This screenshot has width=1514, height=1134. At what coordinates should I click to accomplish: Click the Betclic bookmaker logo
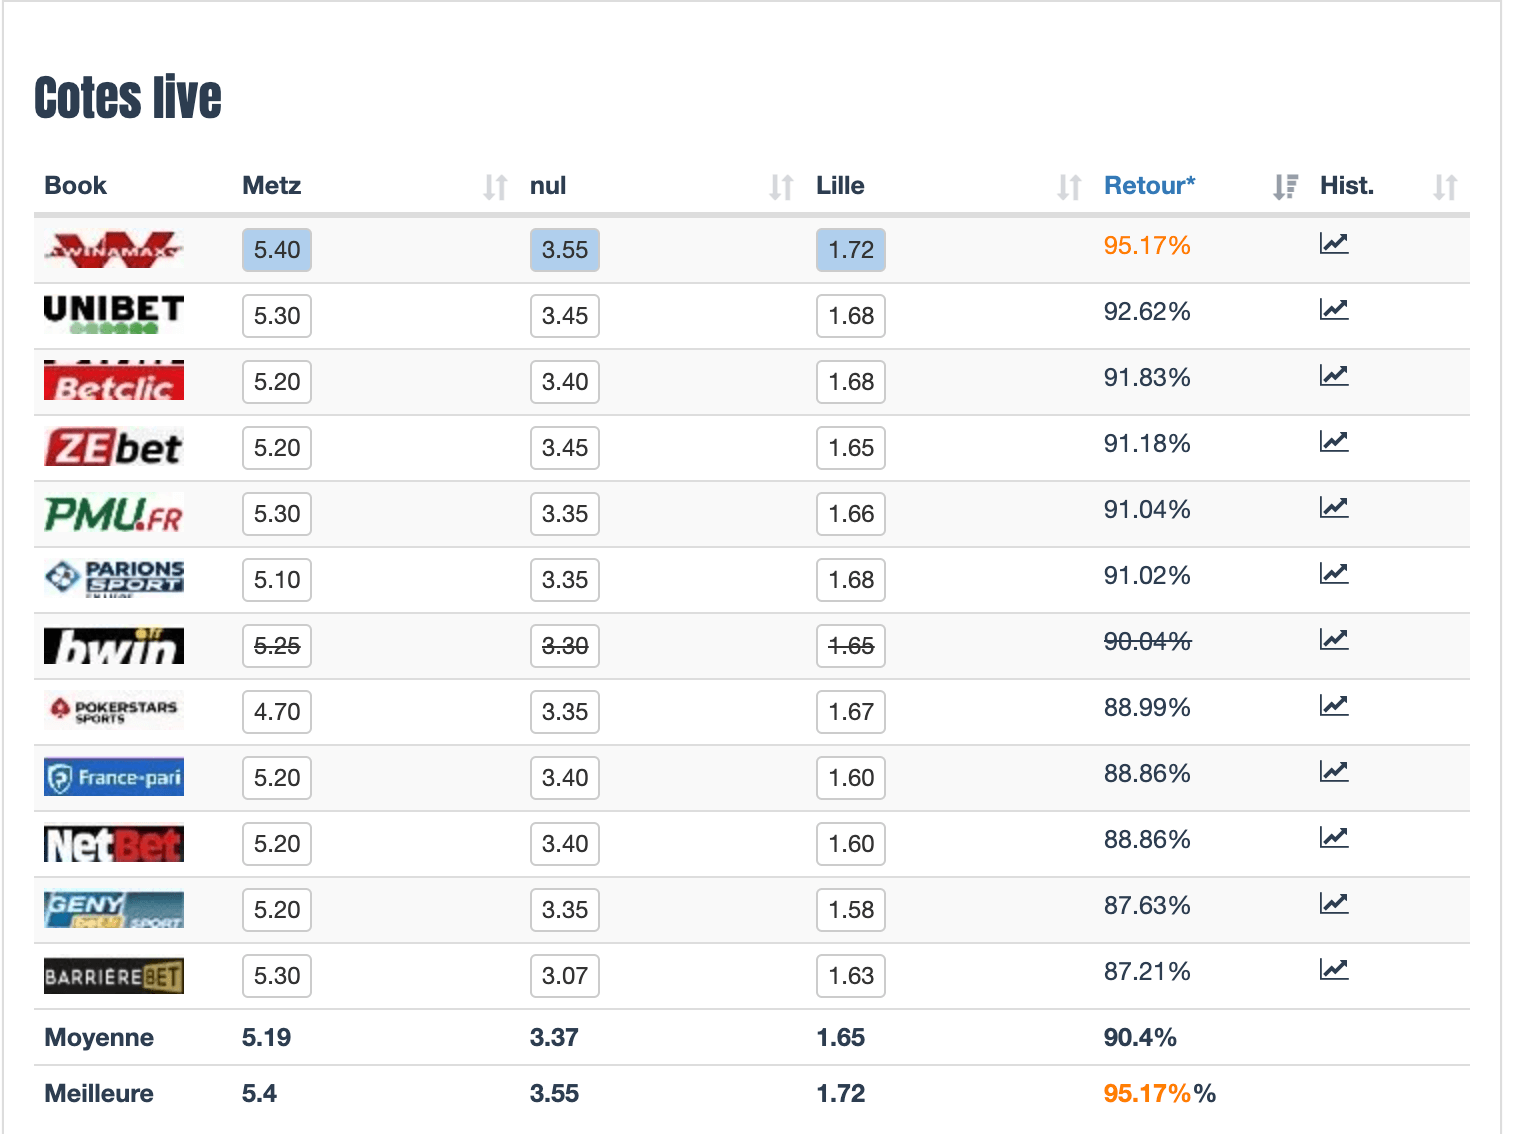[x=113, y=381]
